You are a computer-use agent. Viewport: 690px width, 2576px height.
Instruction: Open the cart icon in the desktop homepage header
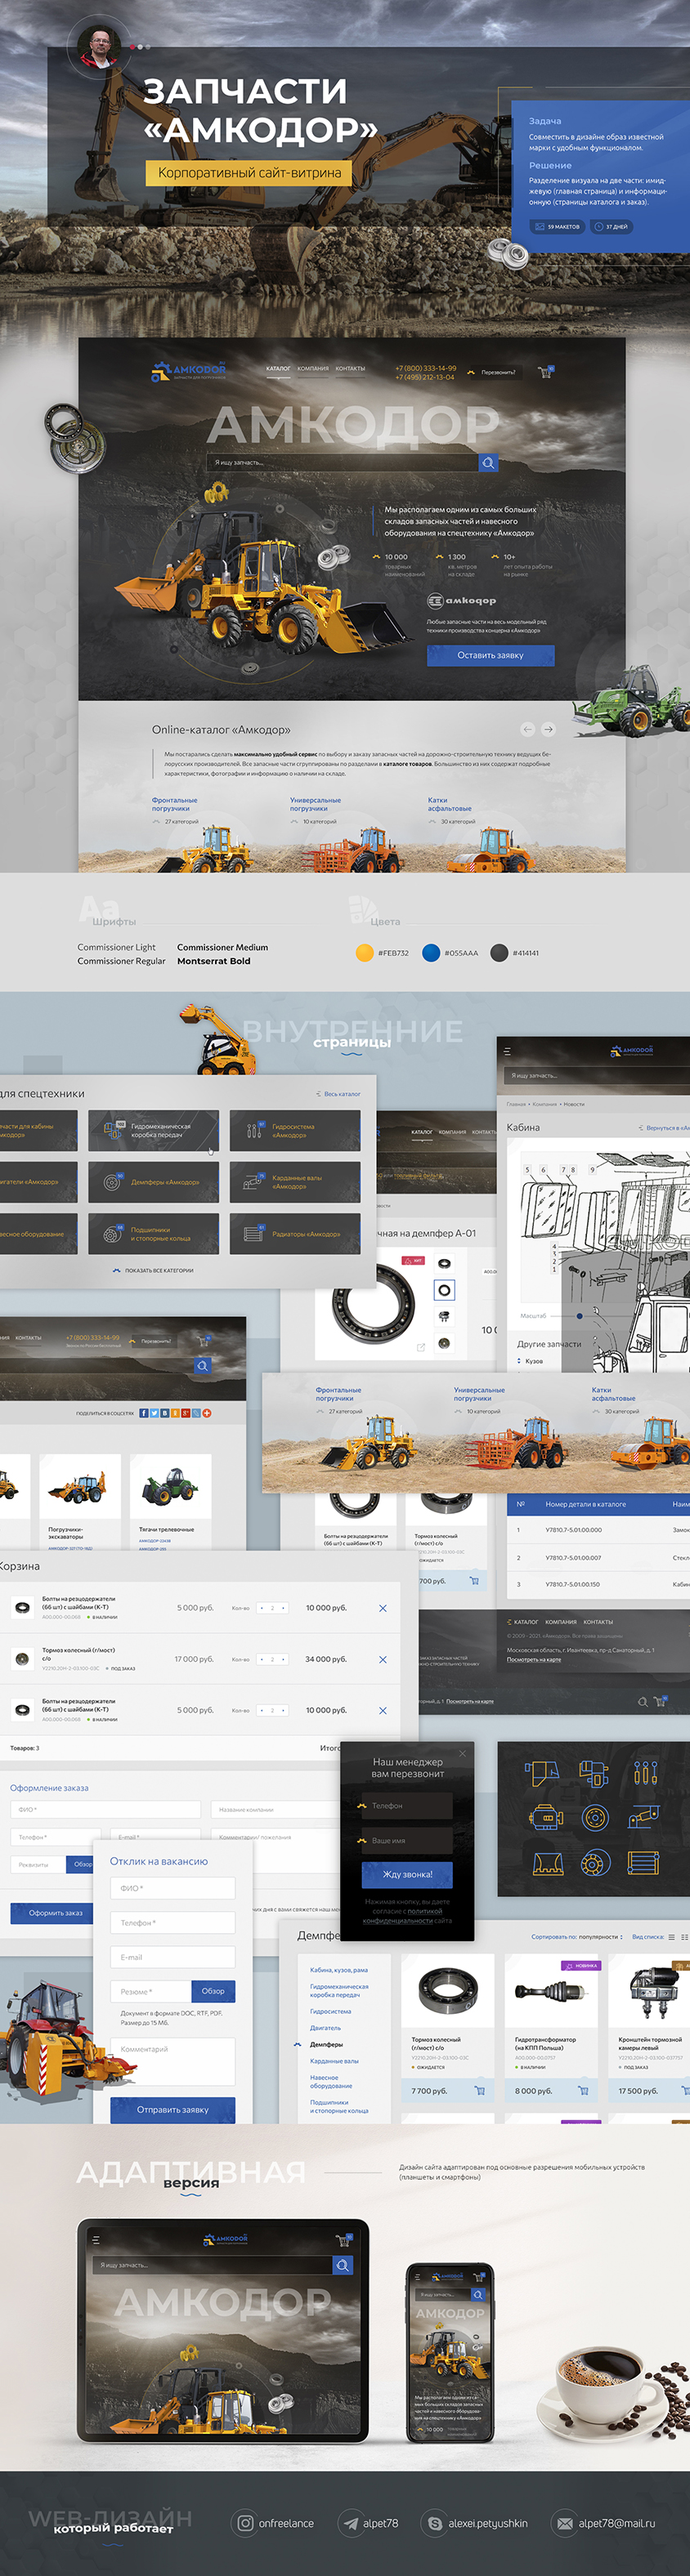(545, 372)
